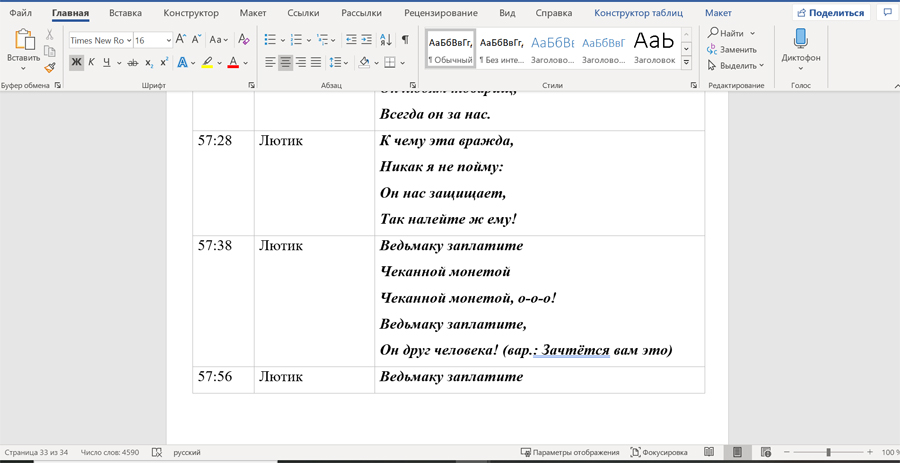Toggle subscript x₂ formatting
Screen dimensions: 900x463
pyautogui.click(x=149, y=63)
